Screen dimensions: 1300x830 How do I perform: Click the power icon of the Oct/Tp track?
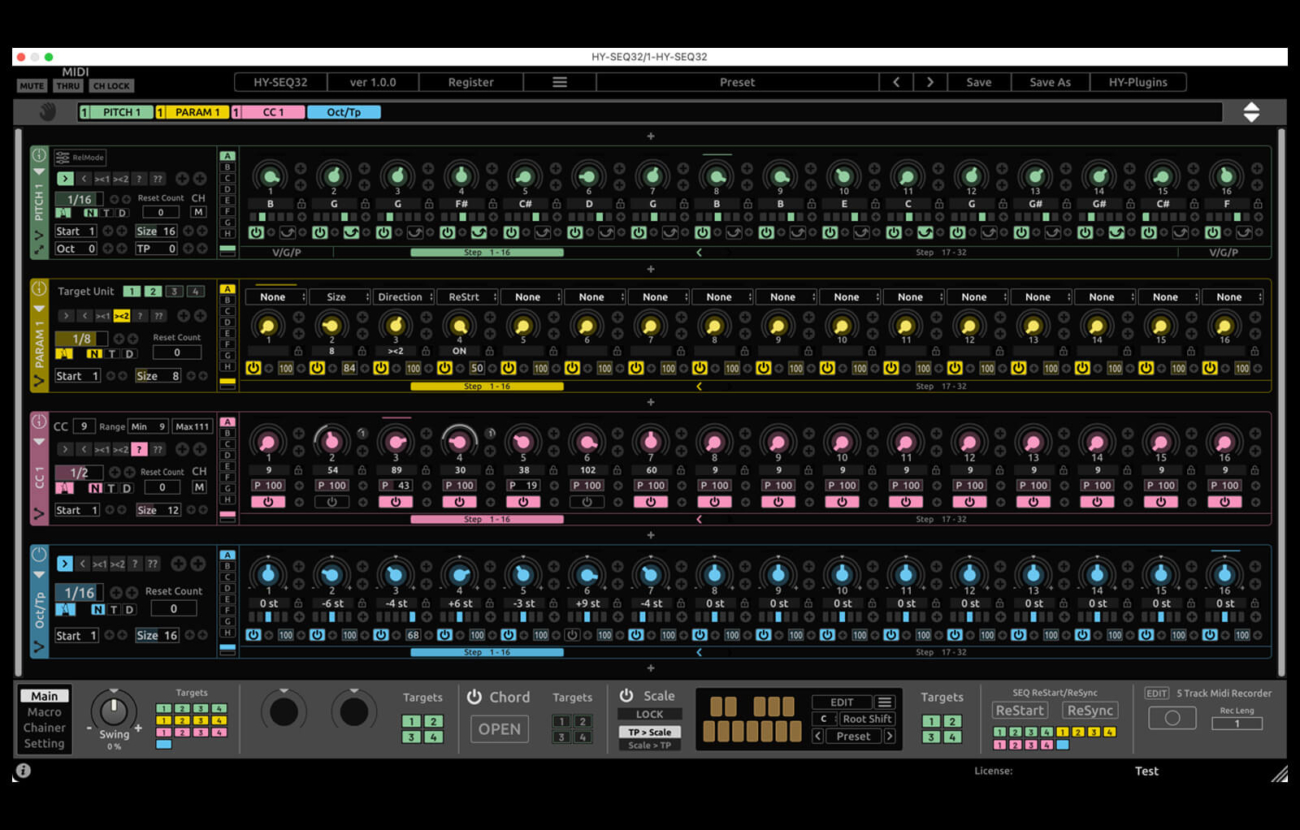point(39,555)
